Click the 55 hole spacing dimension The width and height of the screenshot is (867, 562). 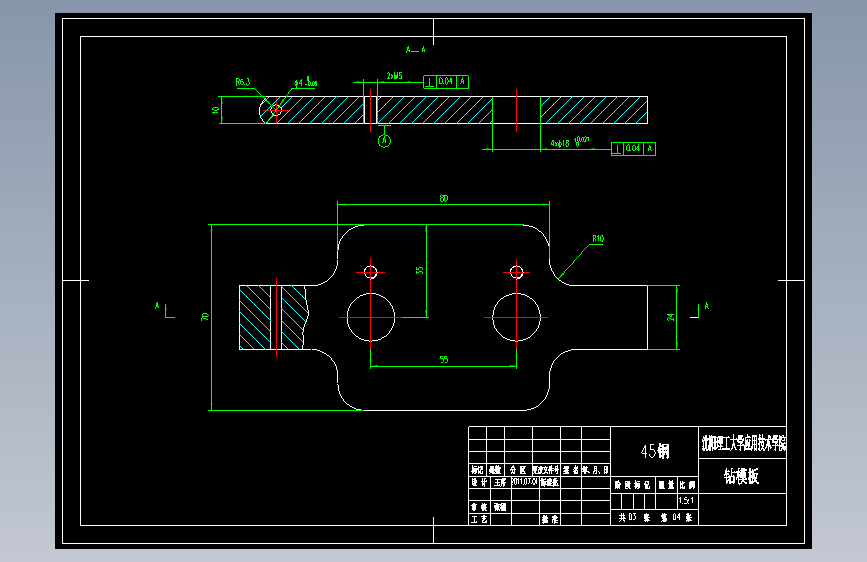pos(443,360)
